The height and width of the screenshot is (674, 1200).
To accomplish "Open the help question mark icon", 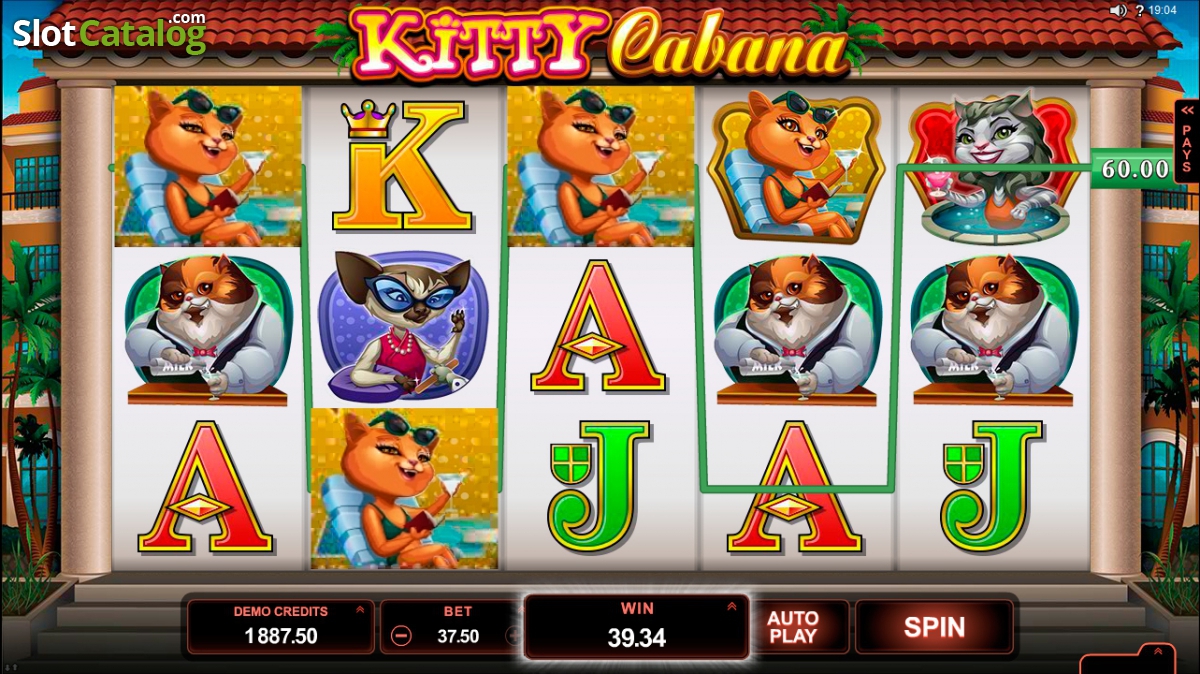I will click(1140, 10).
